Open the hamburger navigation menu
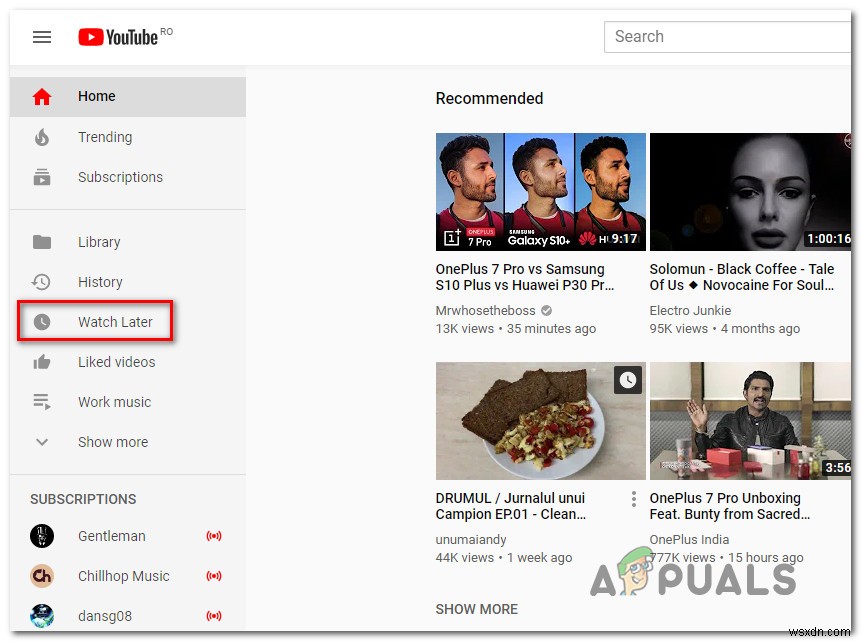862x642 pixels. [41, 36]
